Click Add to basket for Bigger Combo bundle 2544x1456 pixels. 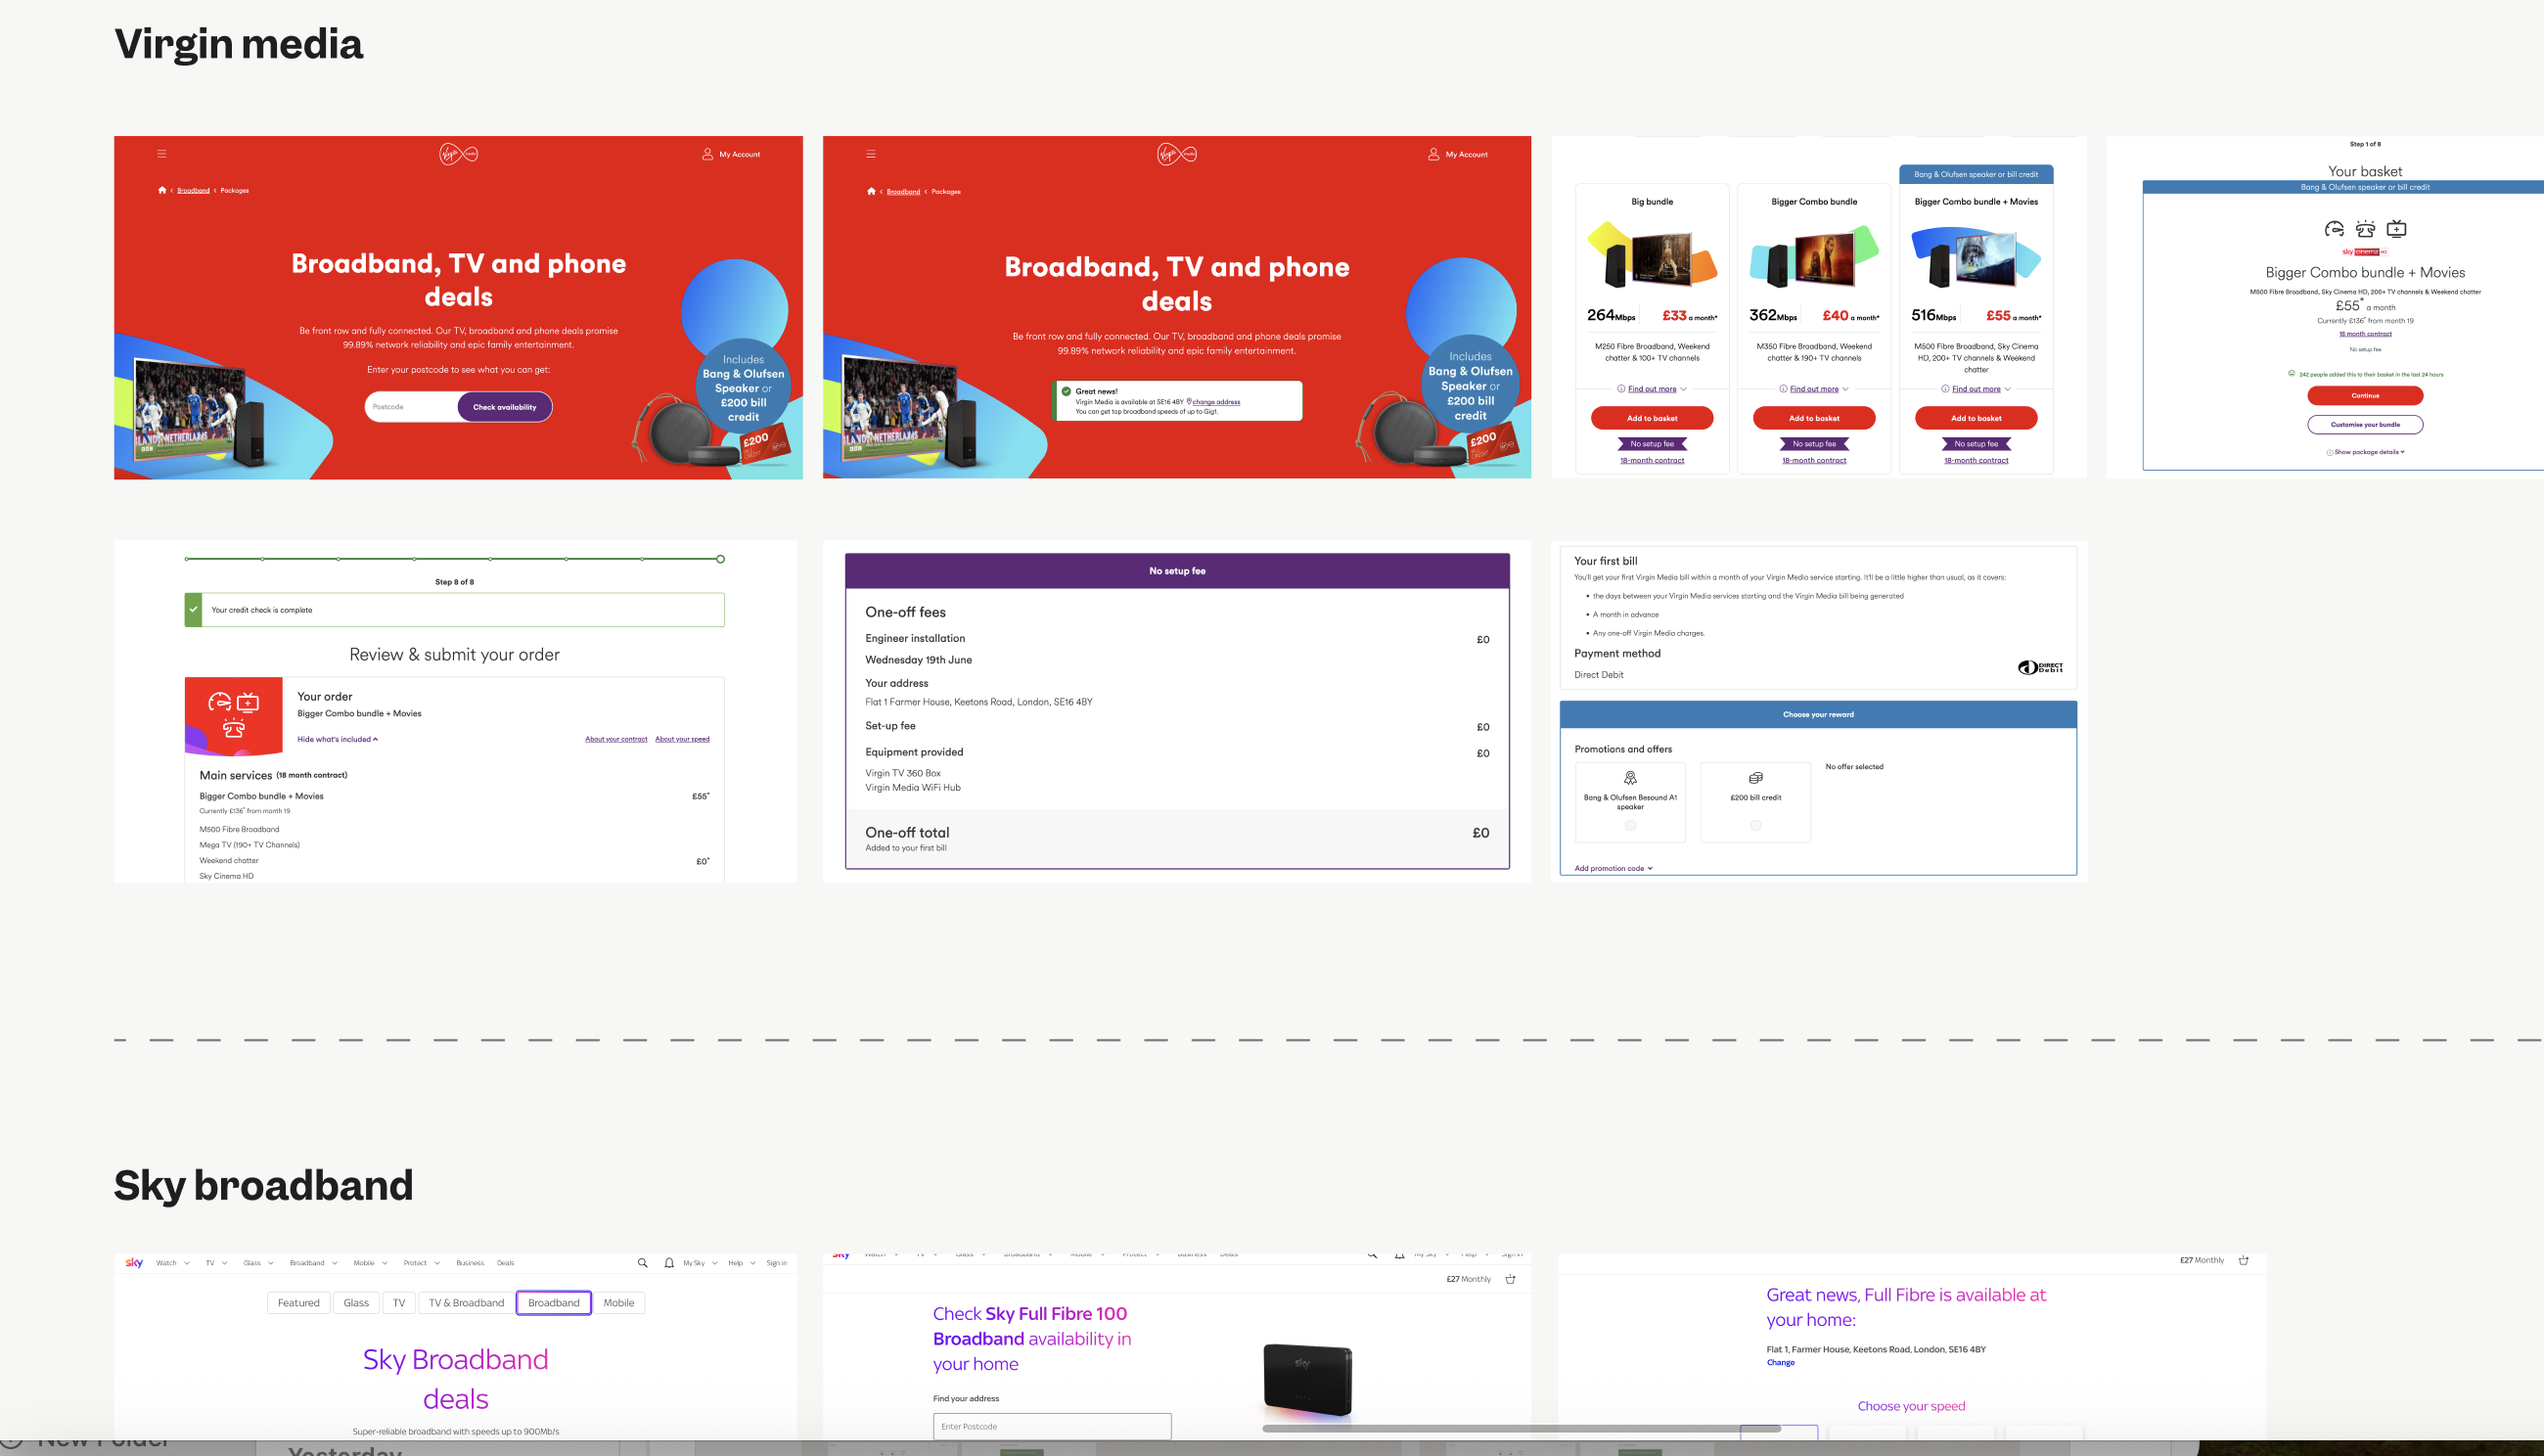[1813, 418]
